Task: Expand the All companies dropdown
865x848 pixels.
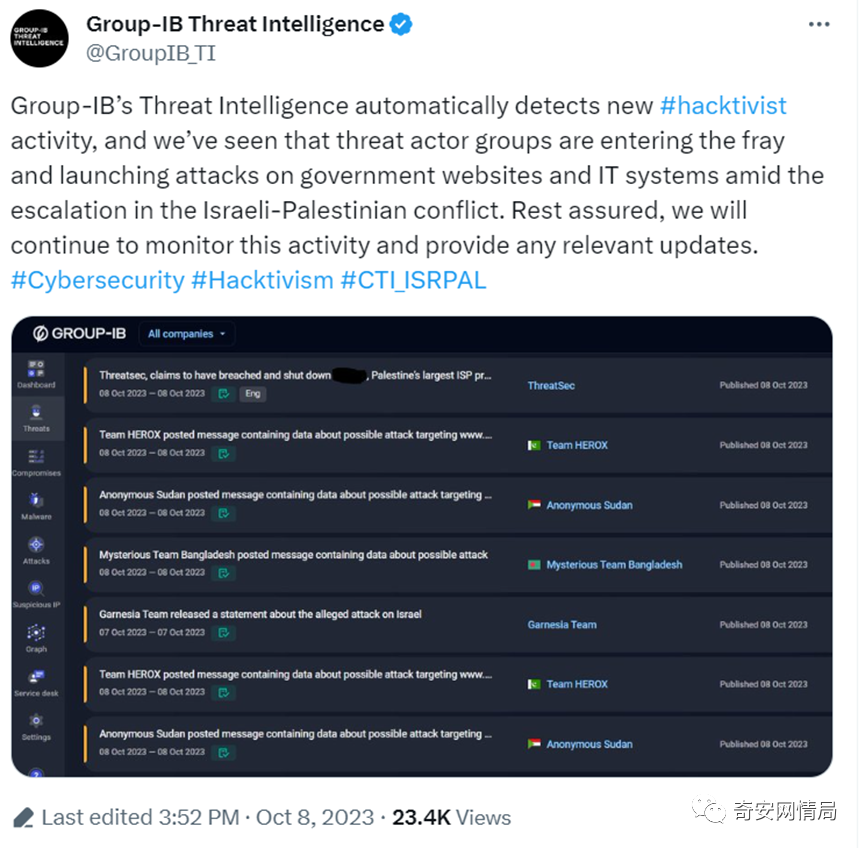Action: click(187, 334)
